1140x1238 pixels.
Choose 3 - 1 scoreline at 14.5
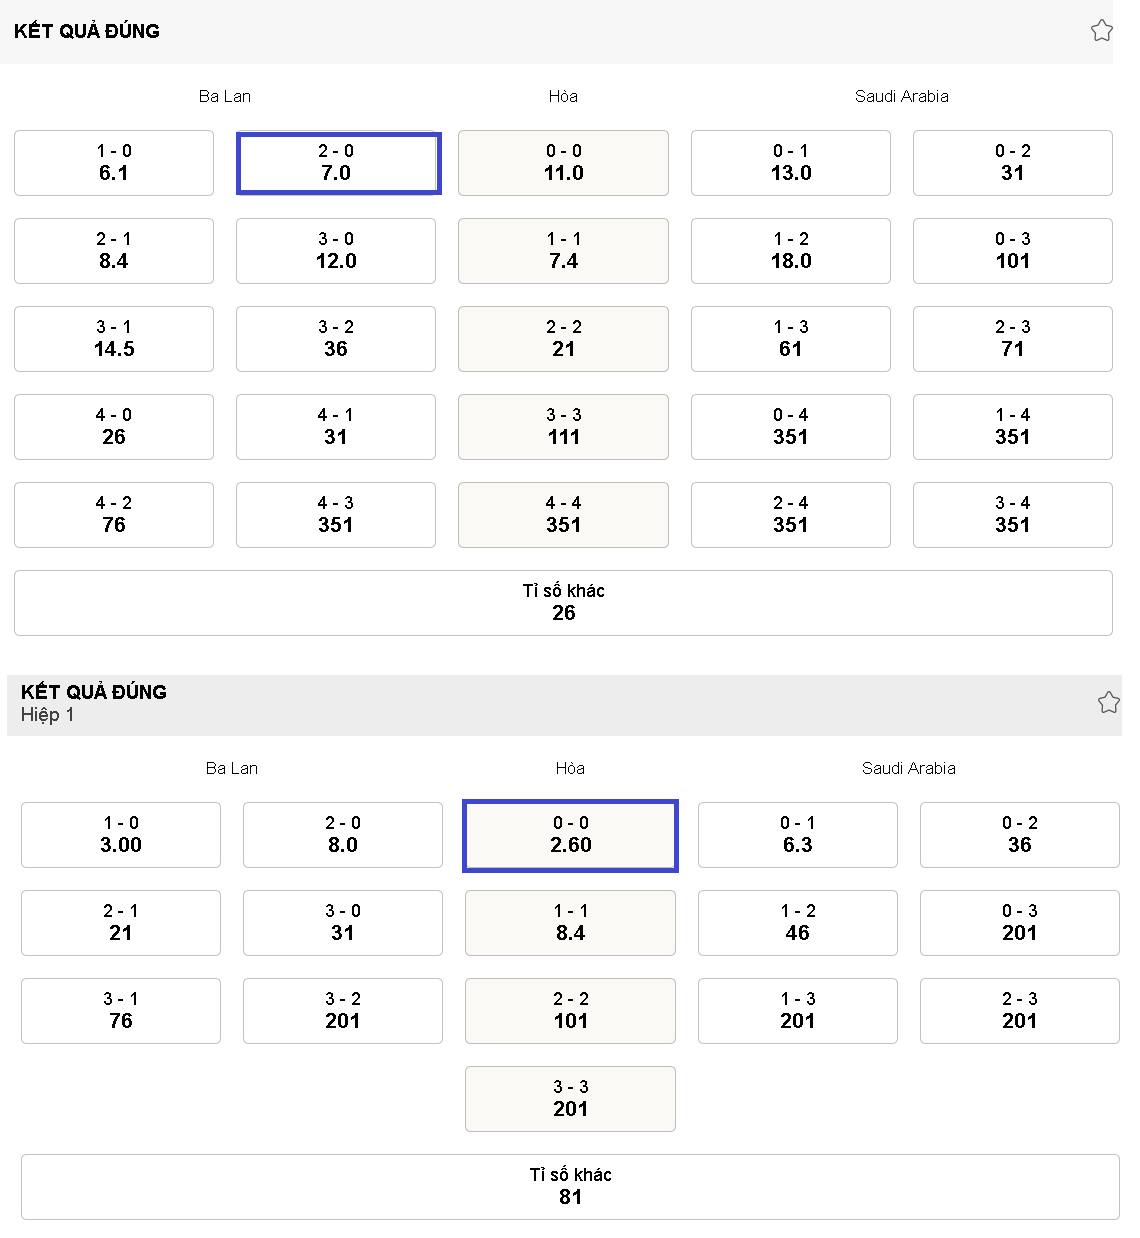[114, 339]
